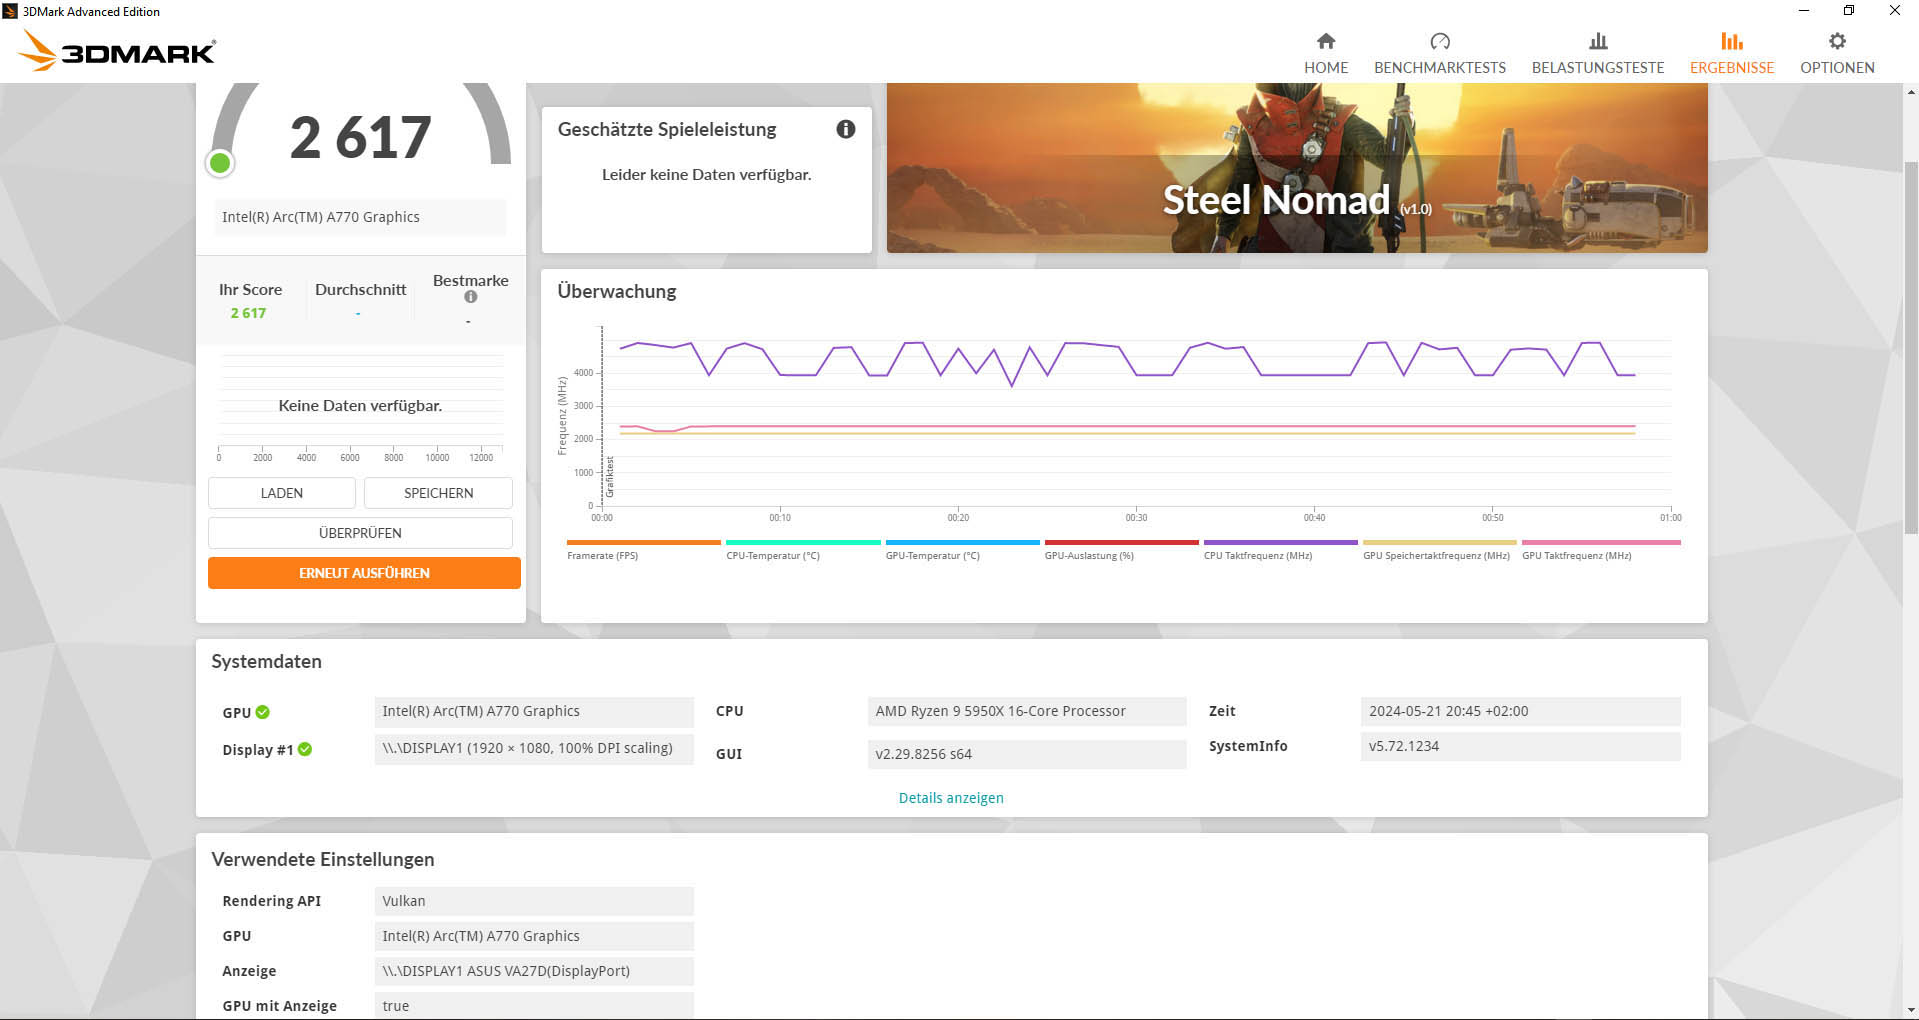
Task: Click the Optionen gear icon
Action: pos(1837,41)
